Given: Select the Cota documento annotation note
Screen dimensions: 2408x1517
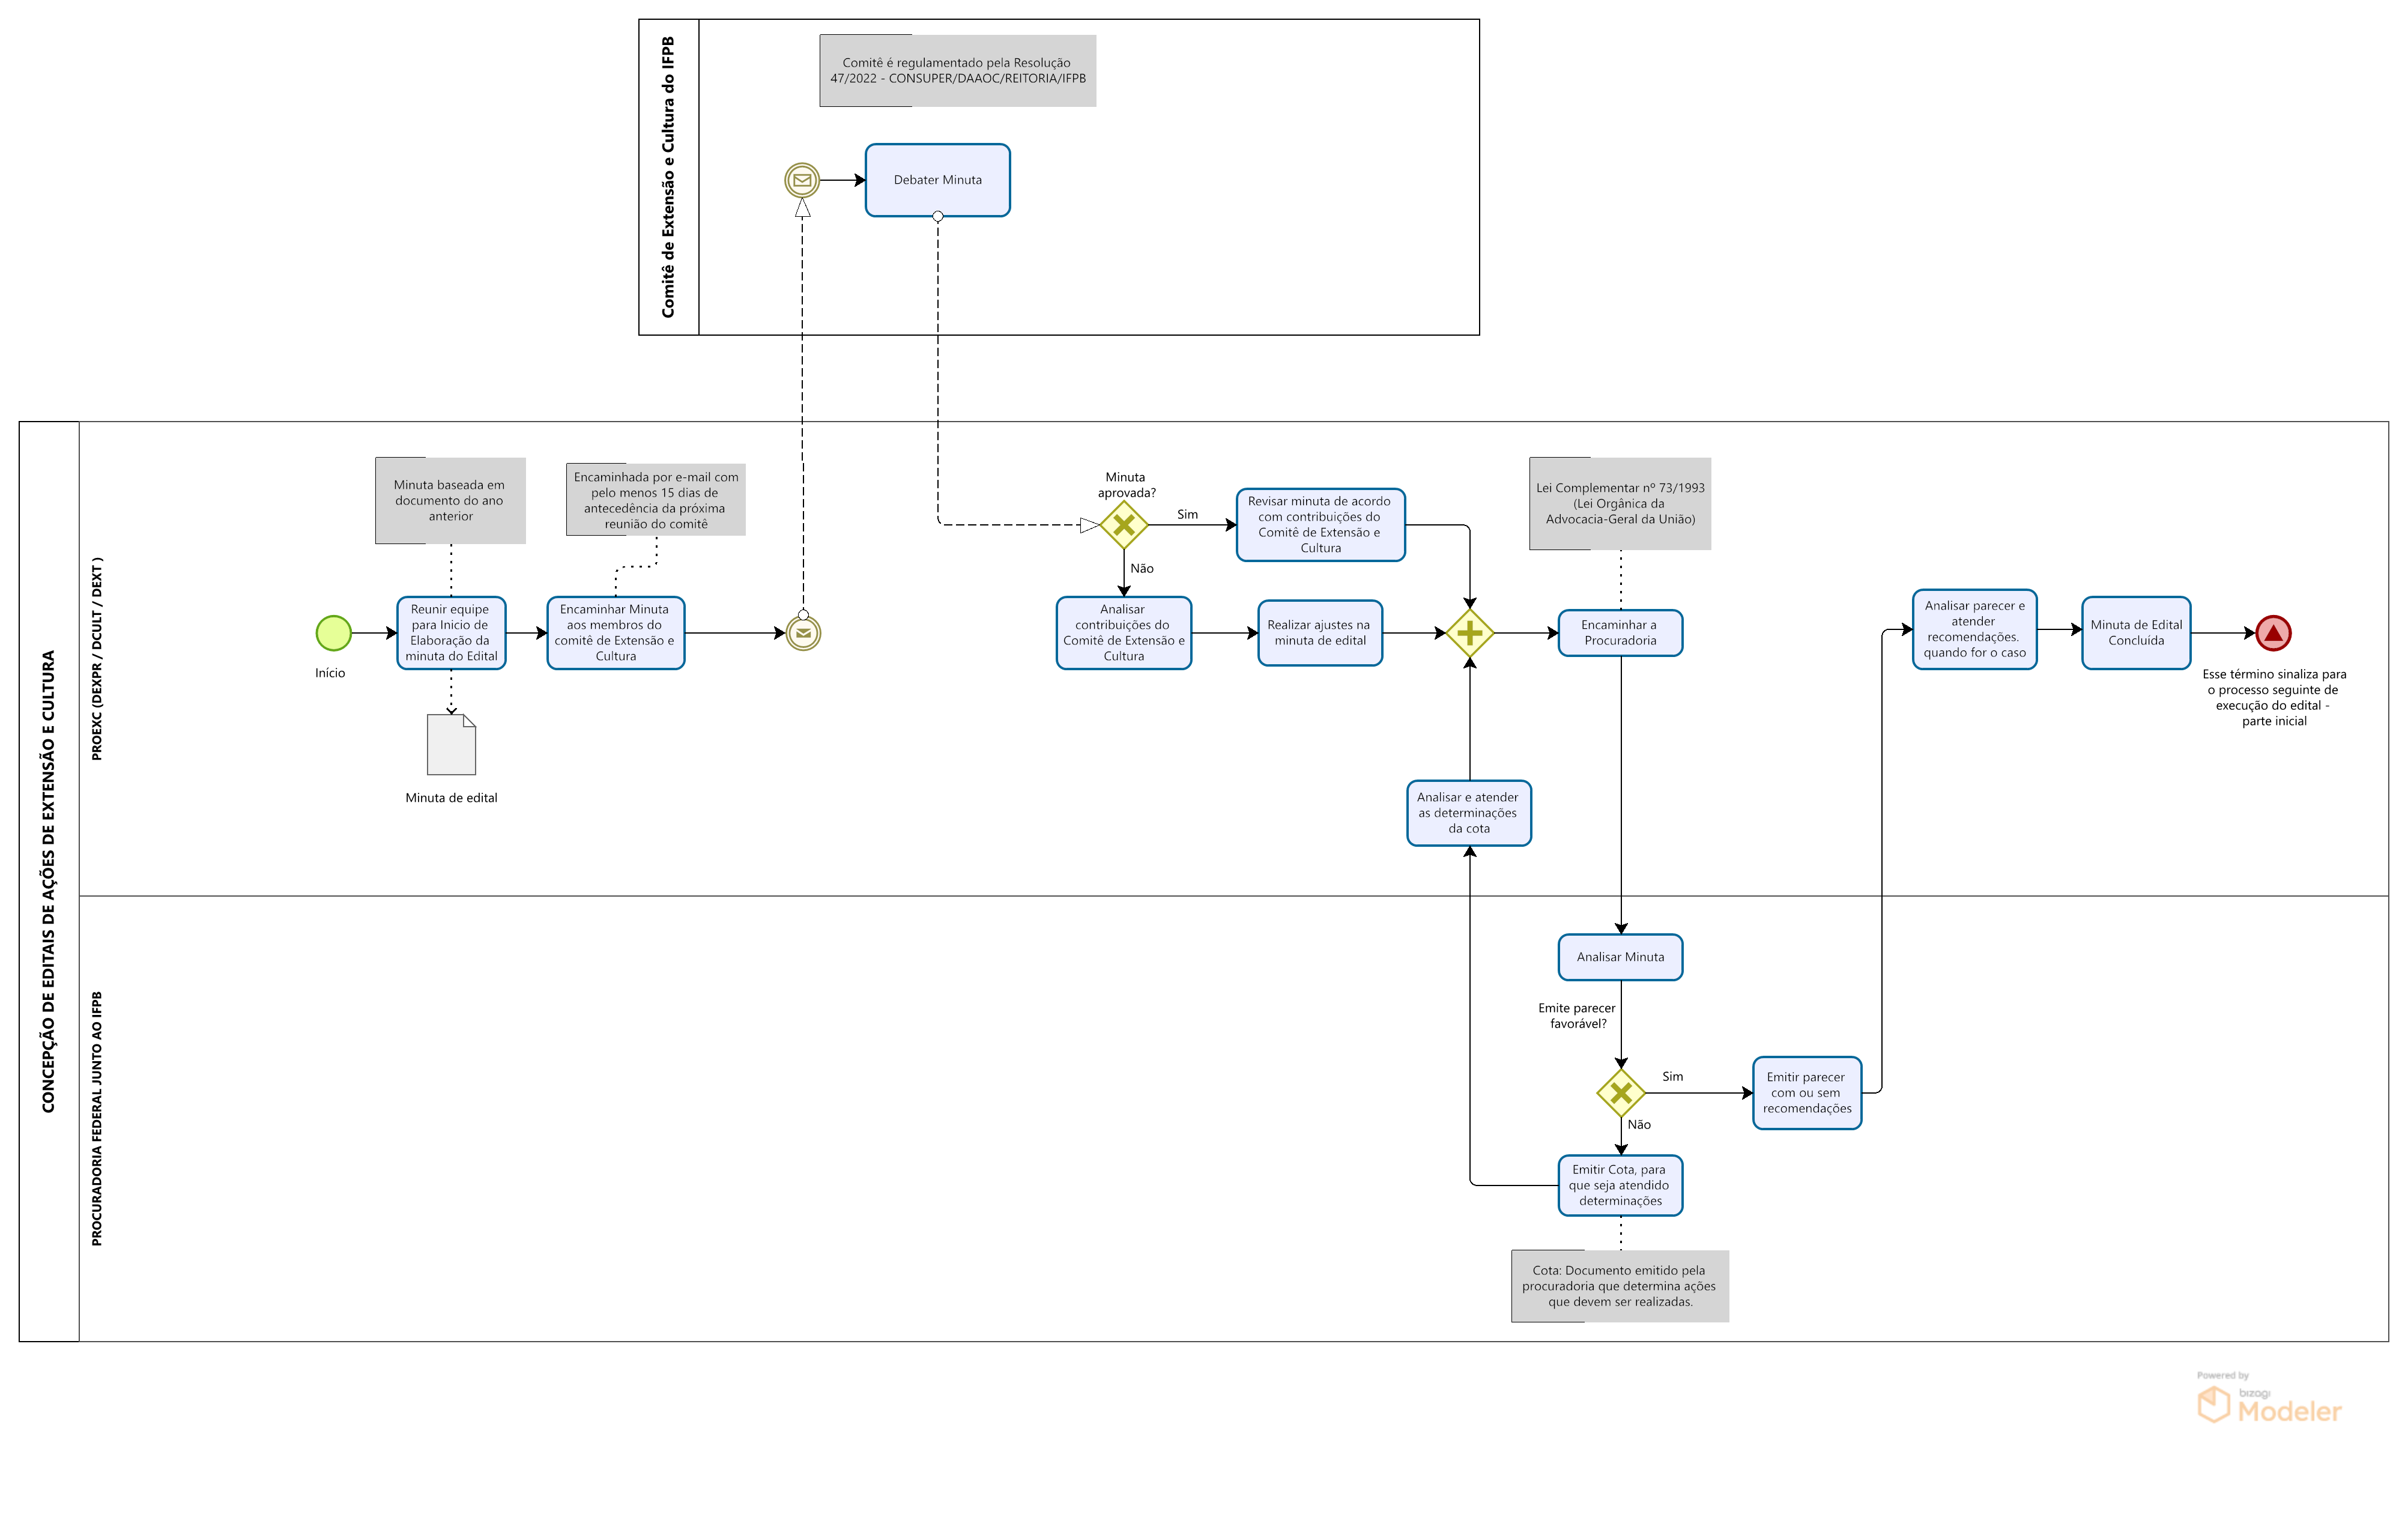Looking at the screenshot, I should tap(1619, 1286).
